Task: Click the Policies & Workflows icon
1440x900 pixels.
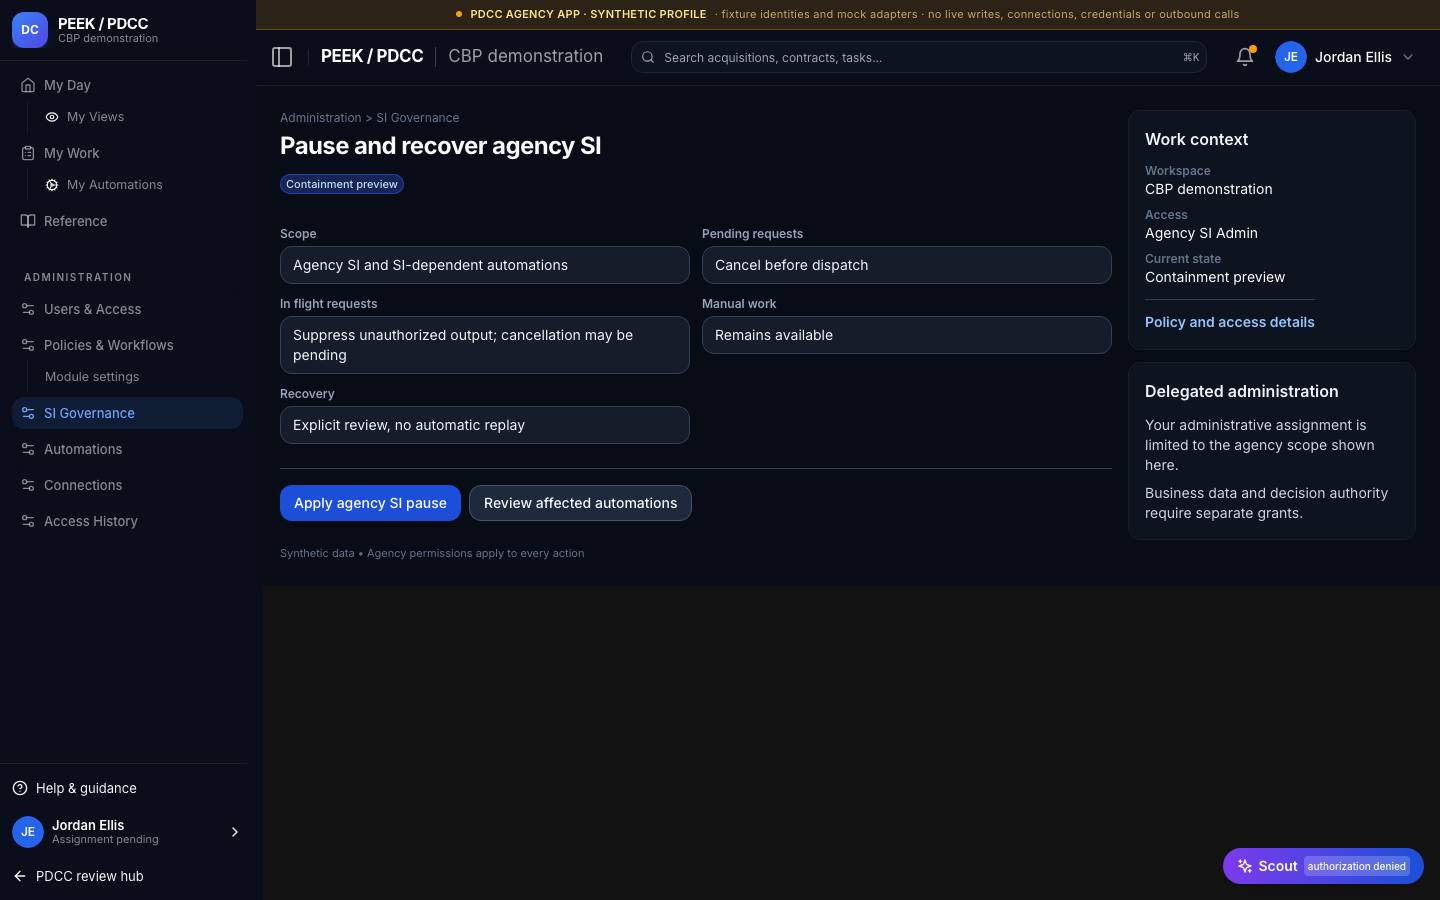Action: tap(28, 345)
